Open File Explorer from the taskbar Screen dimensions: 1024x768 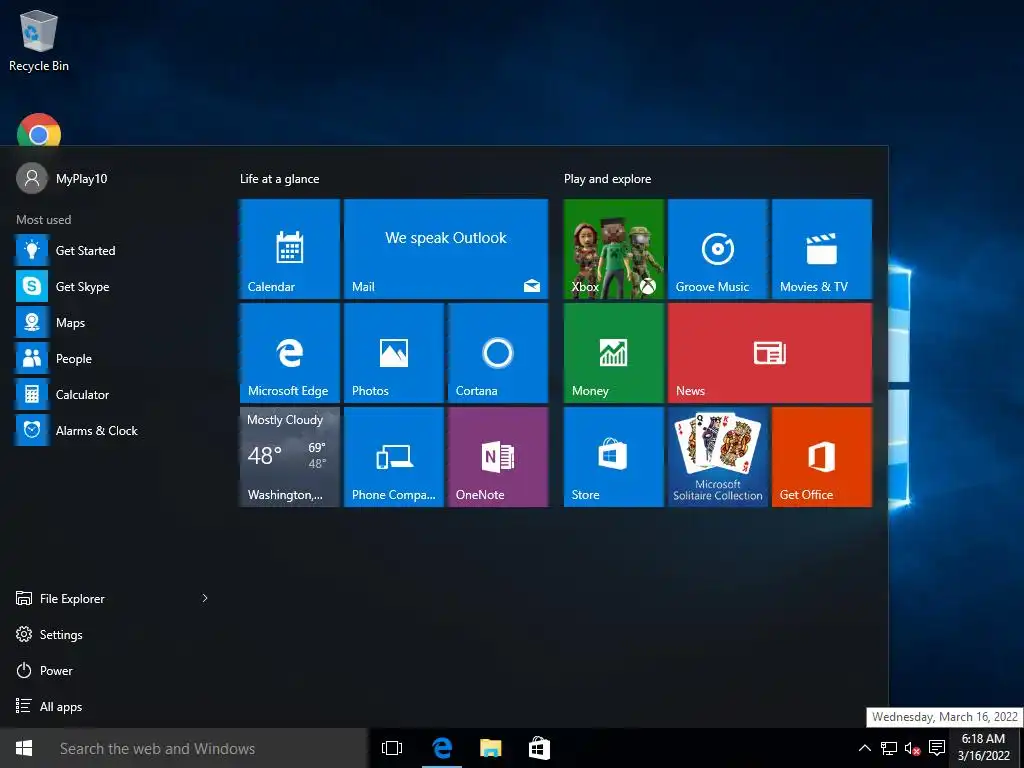pyautogui.click(x=490, y=748)
